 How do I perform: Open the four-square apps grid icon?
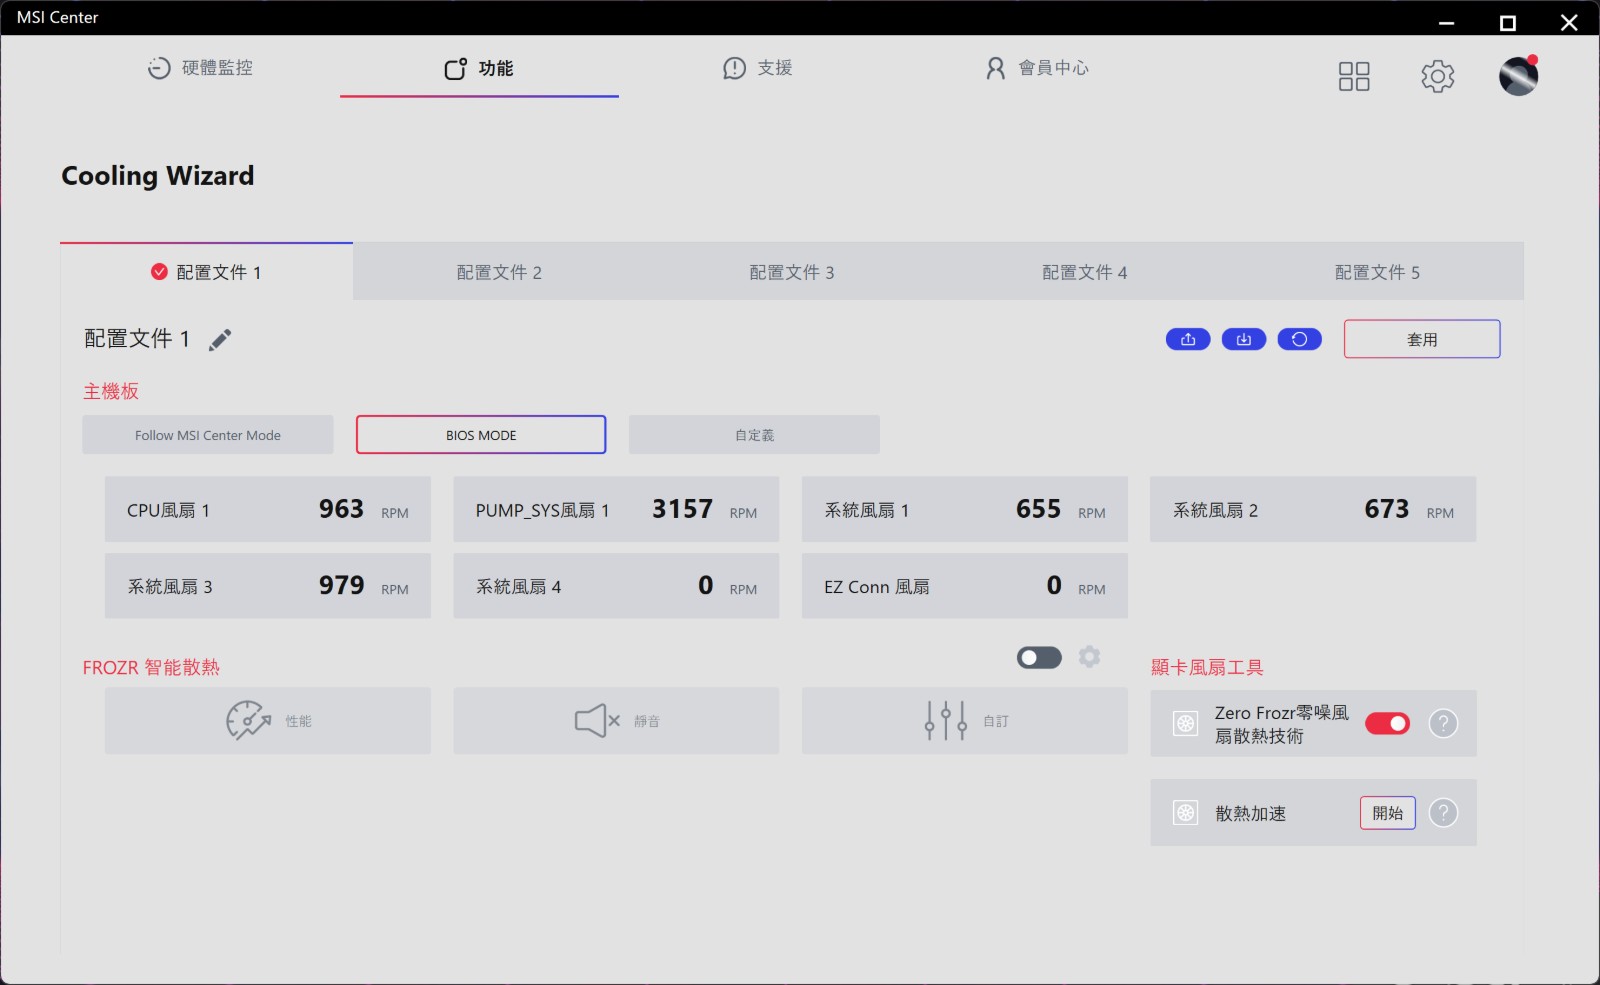click(x=1353, y=76)
